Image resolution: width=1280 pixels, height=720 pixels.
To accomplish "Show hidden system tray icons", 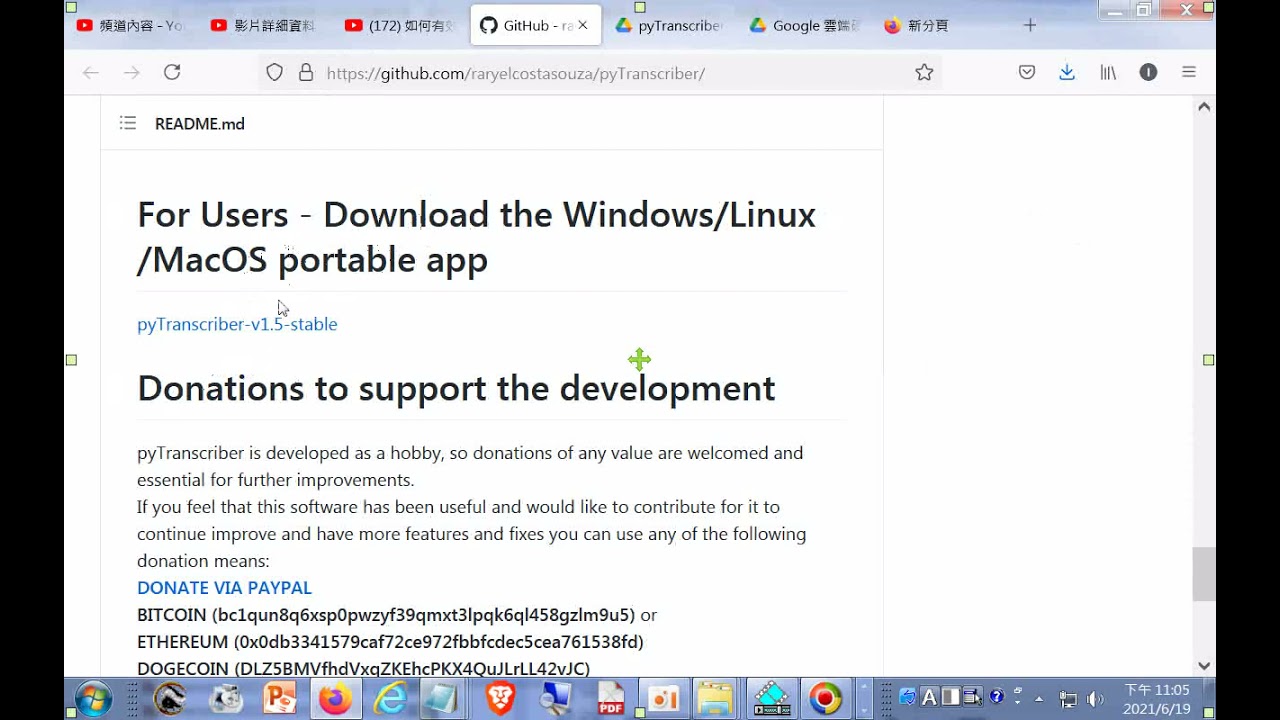I will 1039,699.
